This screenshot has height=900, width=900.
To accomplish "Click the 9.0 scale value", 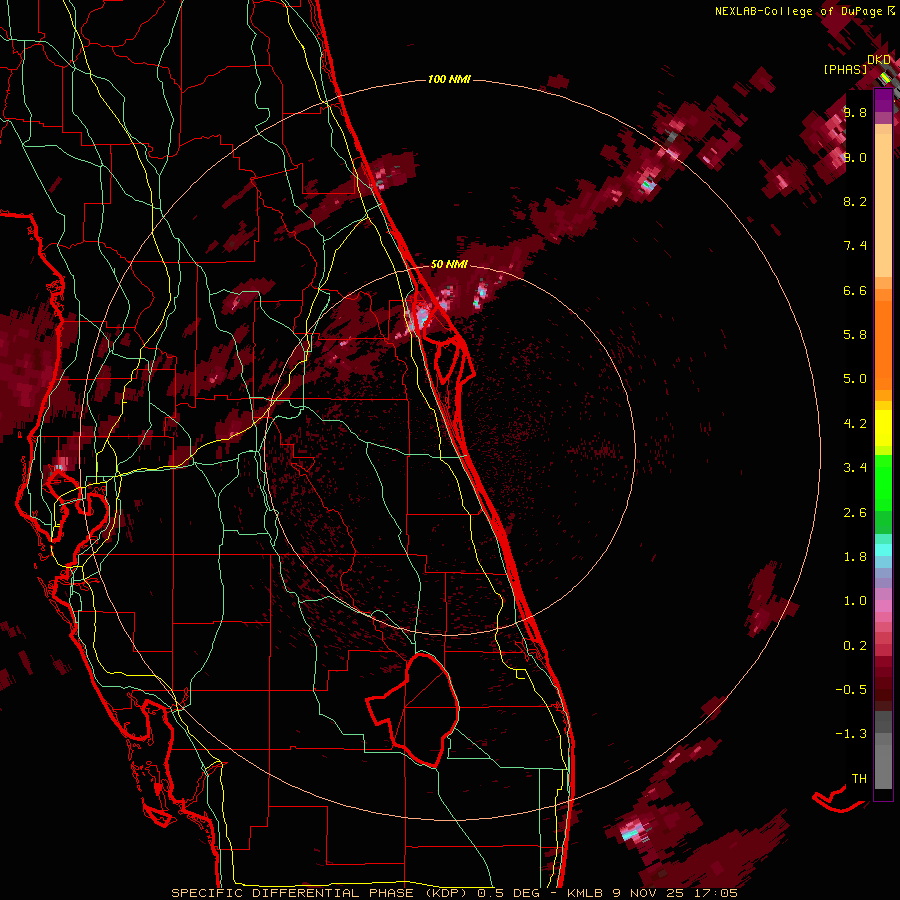I will pos(855,157).
